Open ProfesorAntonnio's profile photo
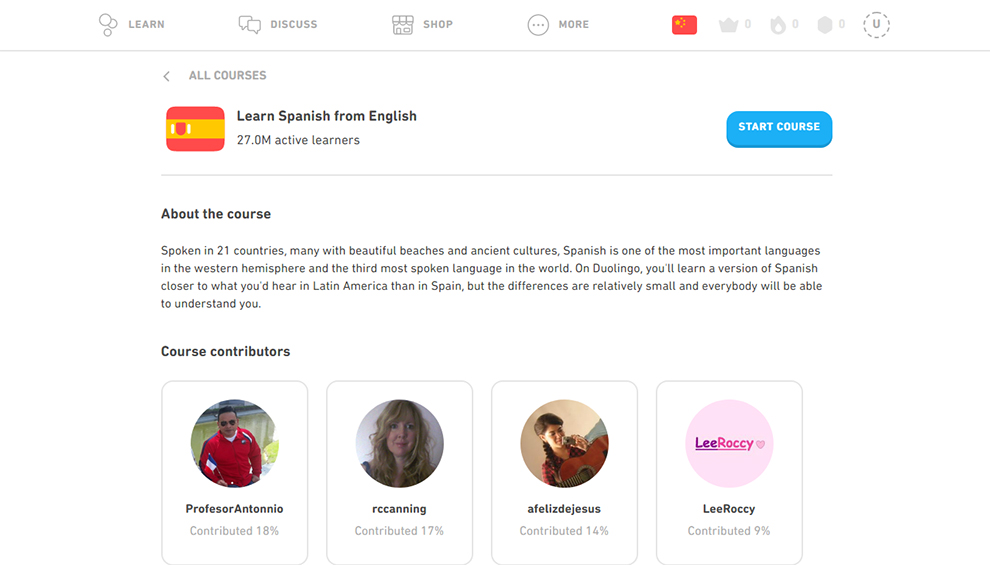This screenshot has height=565, width=990. (234, 443)
